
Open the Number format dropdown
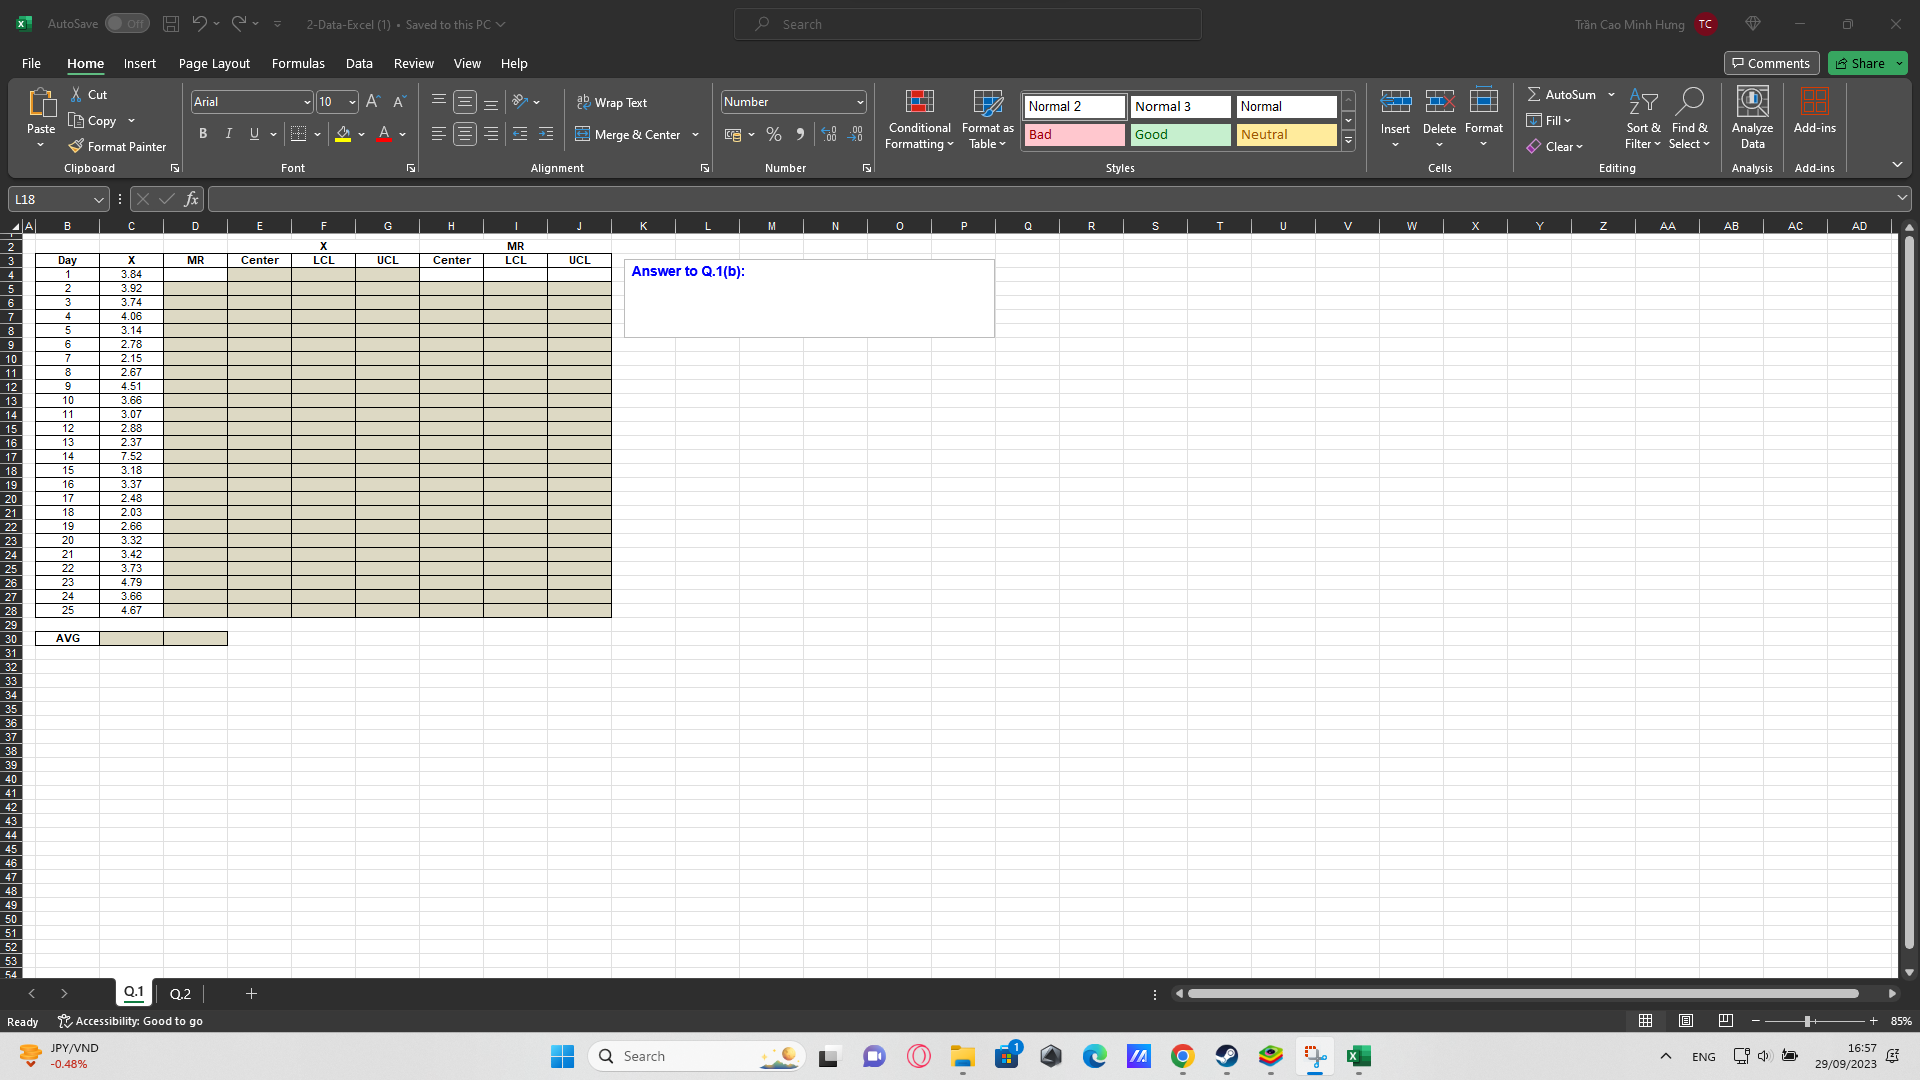click(859, 102)
